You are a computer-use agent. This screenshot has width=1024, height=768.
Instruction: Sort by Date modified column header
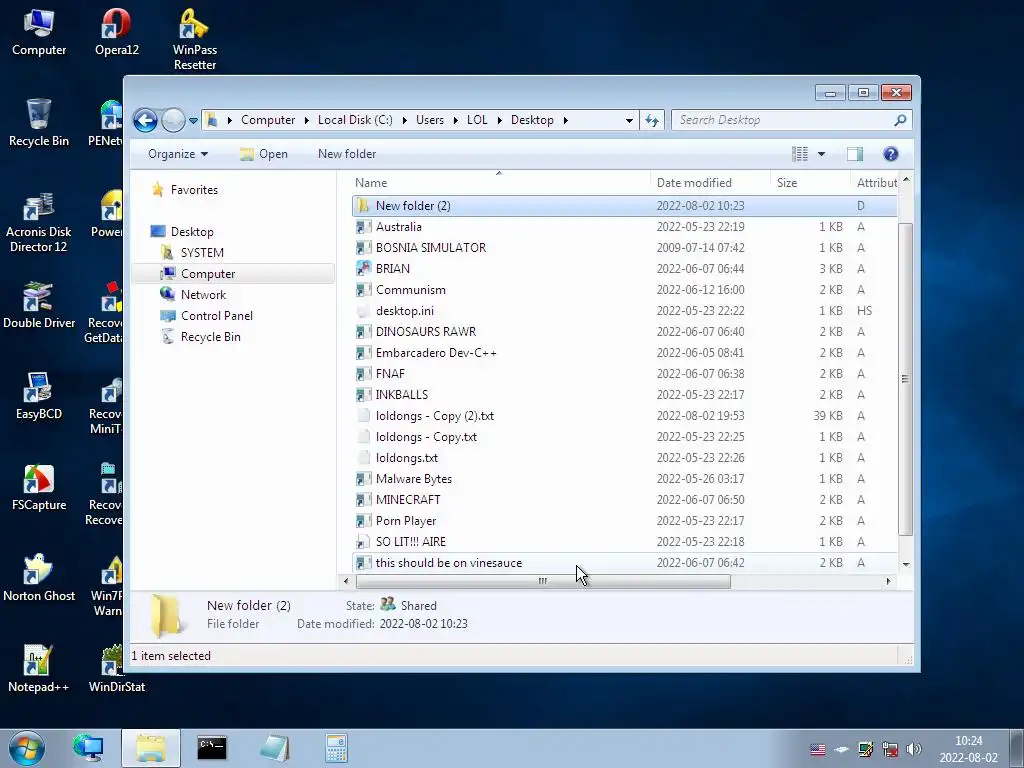(x=710, y=183)
